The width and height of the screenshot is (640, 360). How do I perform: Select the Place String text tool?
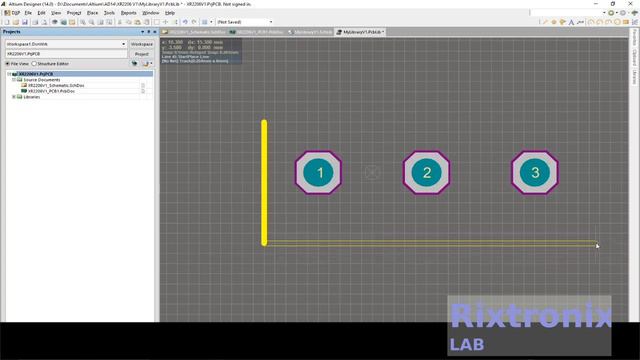(571, 22)
